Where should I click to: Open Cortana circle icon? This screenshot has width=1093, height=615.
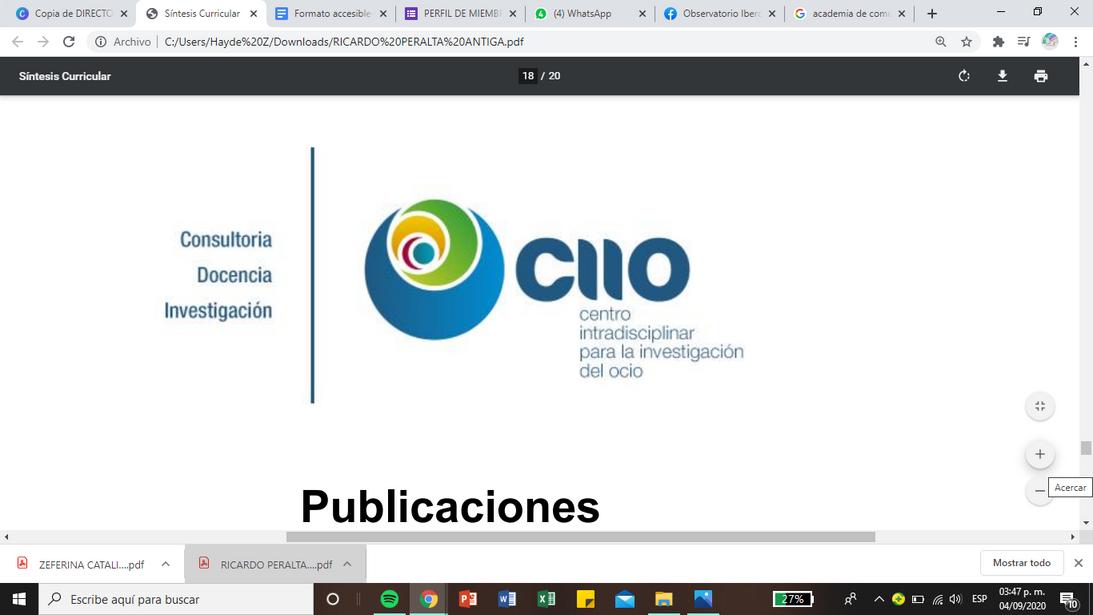click(333, 599)
